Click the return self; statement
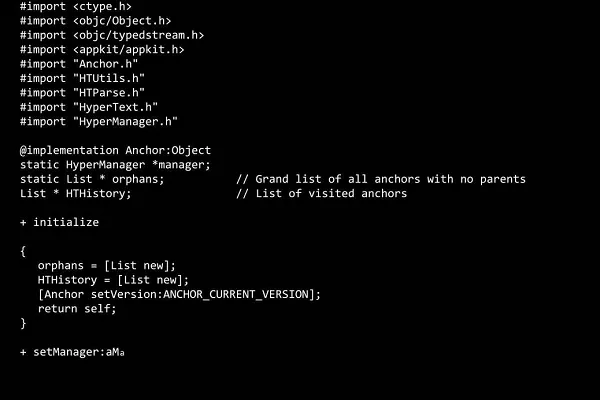Image resolution: width=600 pixels, height=400 pixels. click(77, 308)
